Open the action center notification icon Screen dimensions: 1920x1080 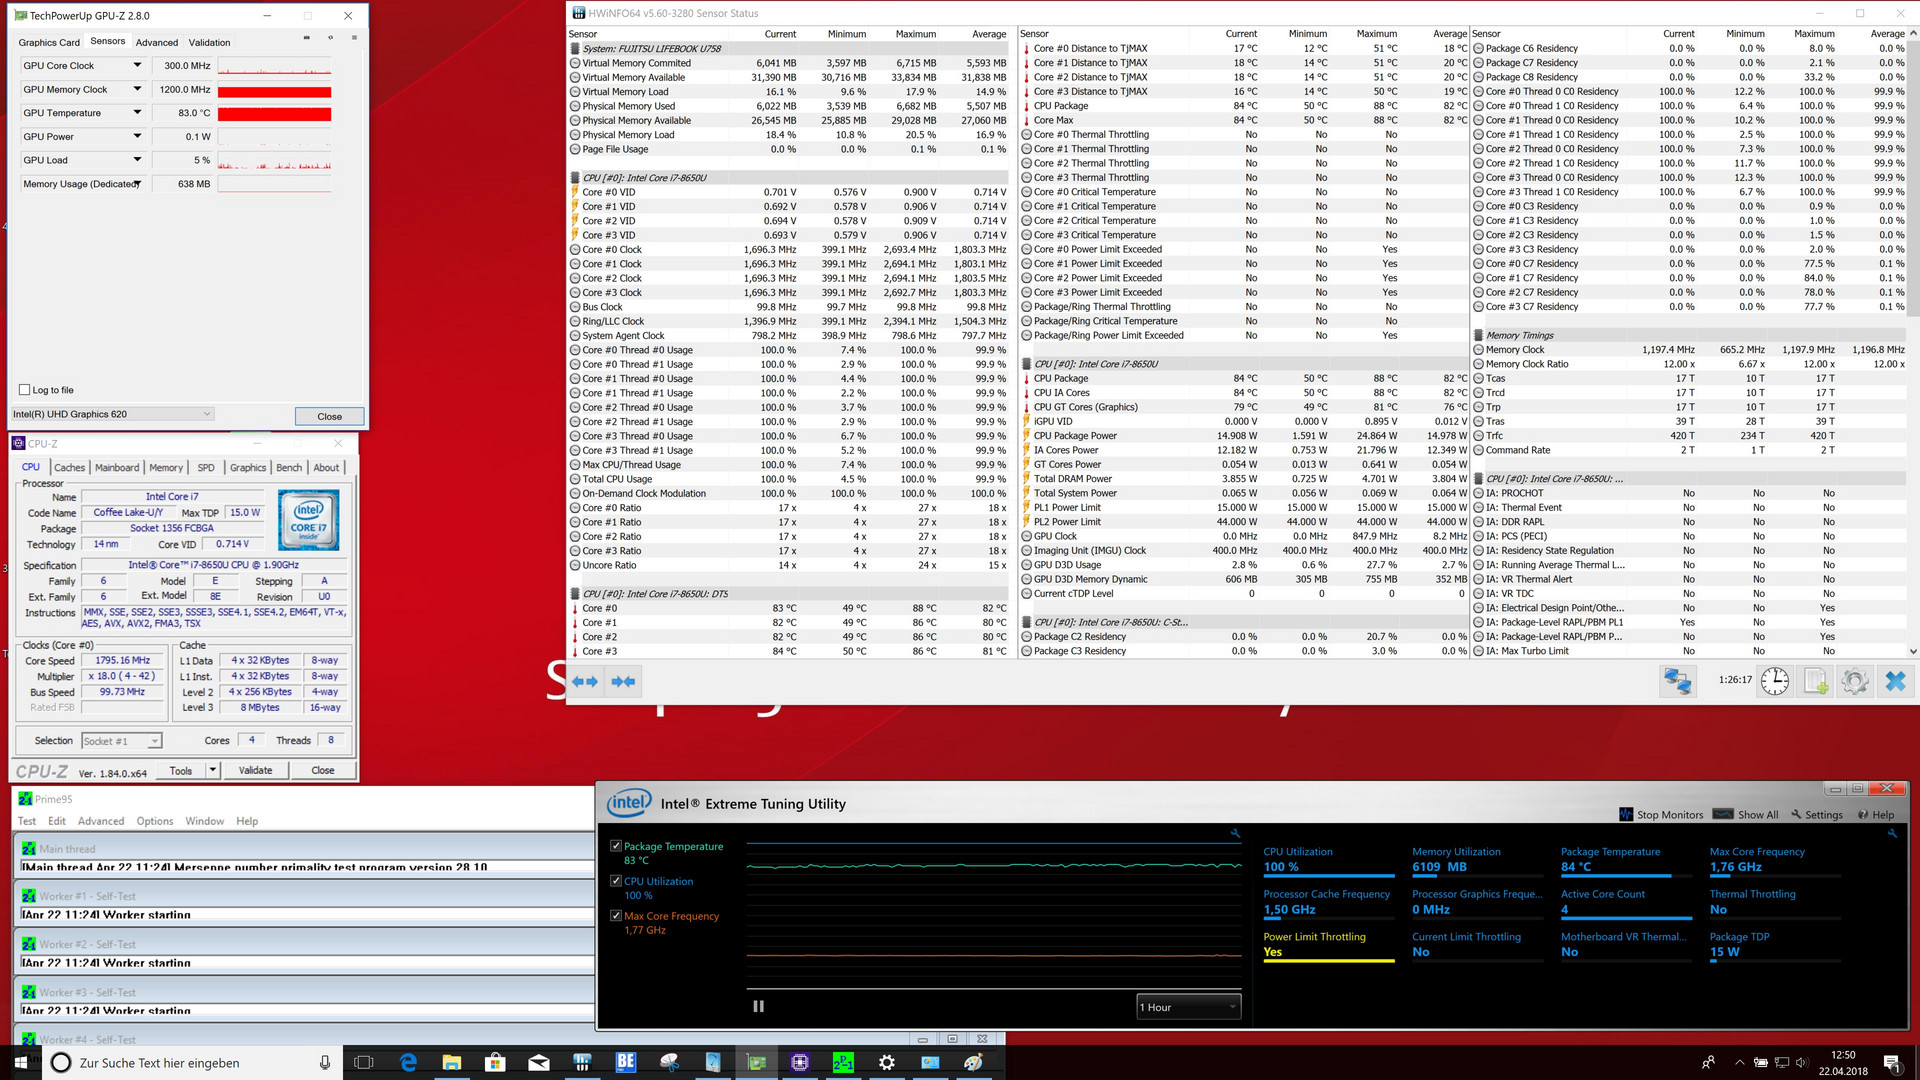1891,1063
